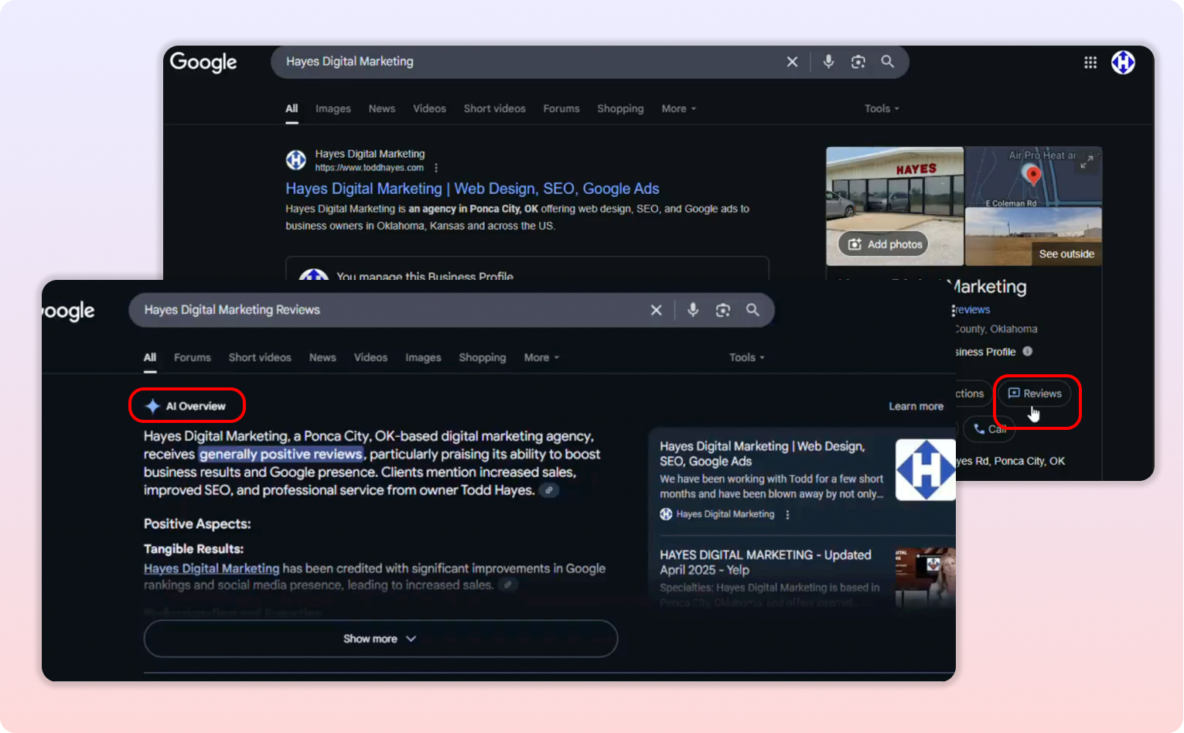Expand AI Overview with Show more
The height and width of the screenshot is (733, 1184).
[380, 639]
